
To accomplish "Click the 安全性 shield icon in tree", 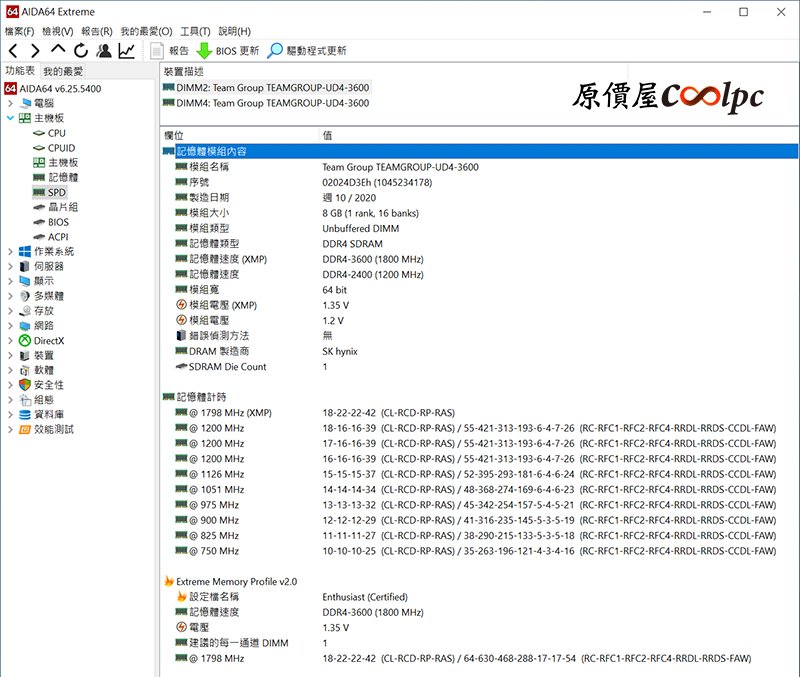I will point(25,385).
